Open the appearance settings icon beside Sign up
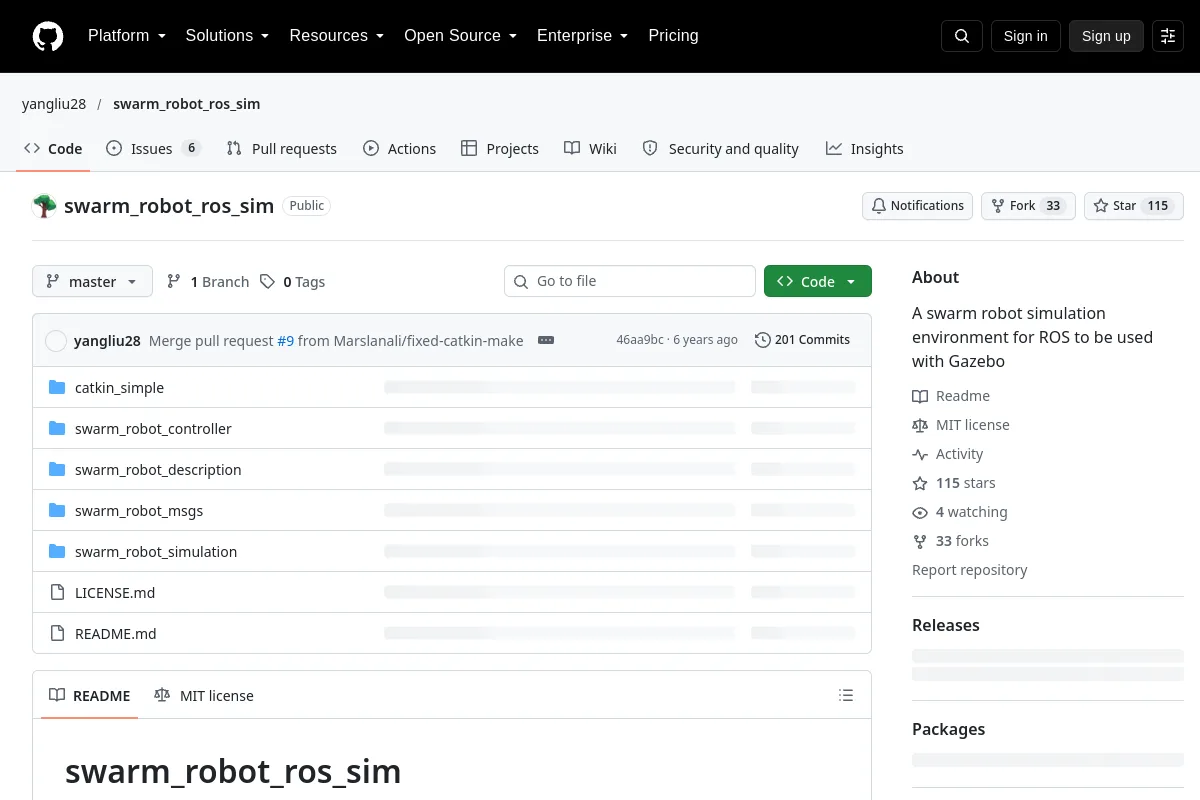1200x800 pixels. click(1168, 36)
